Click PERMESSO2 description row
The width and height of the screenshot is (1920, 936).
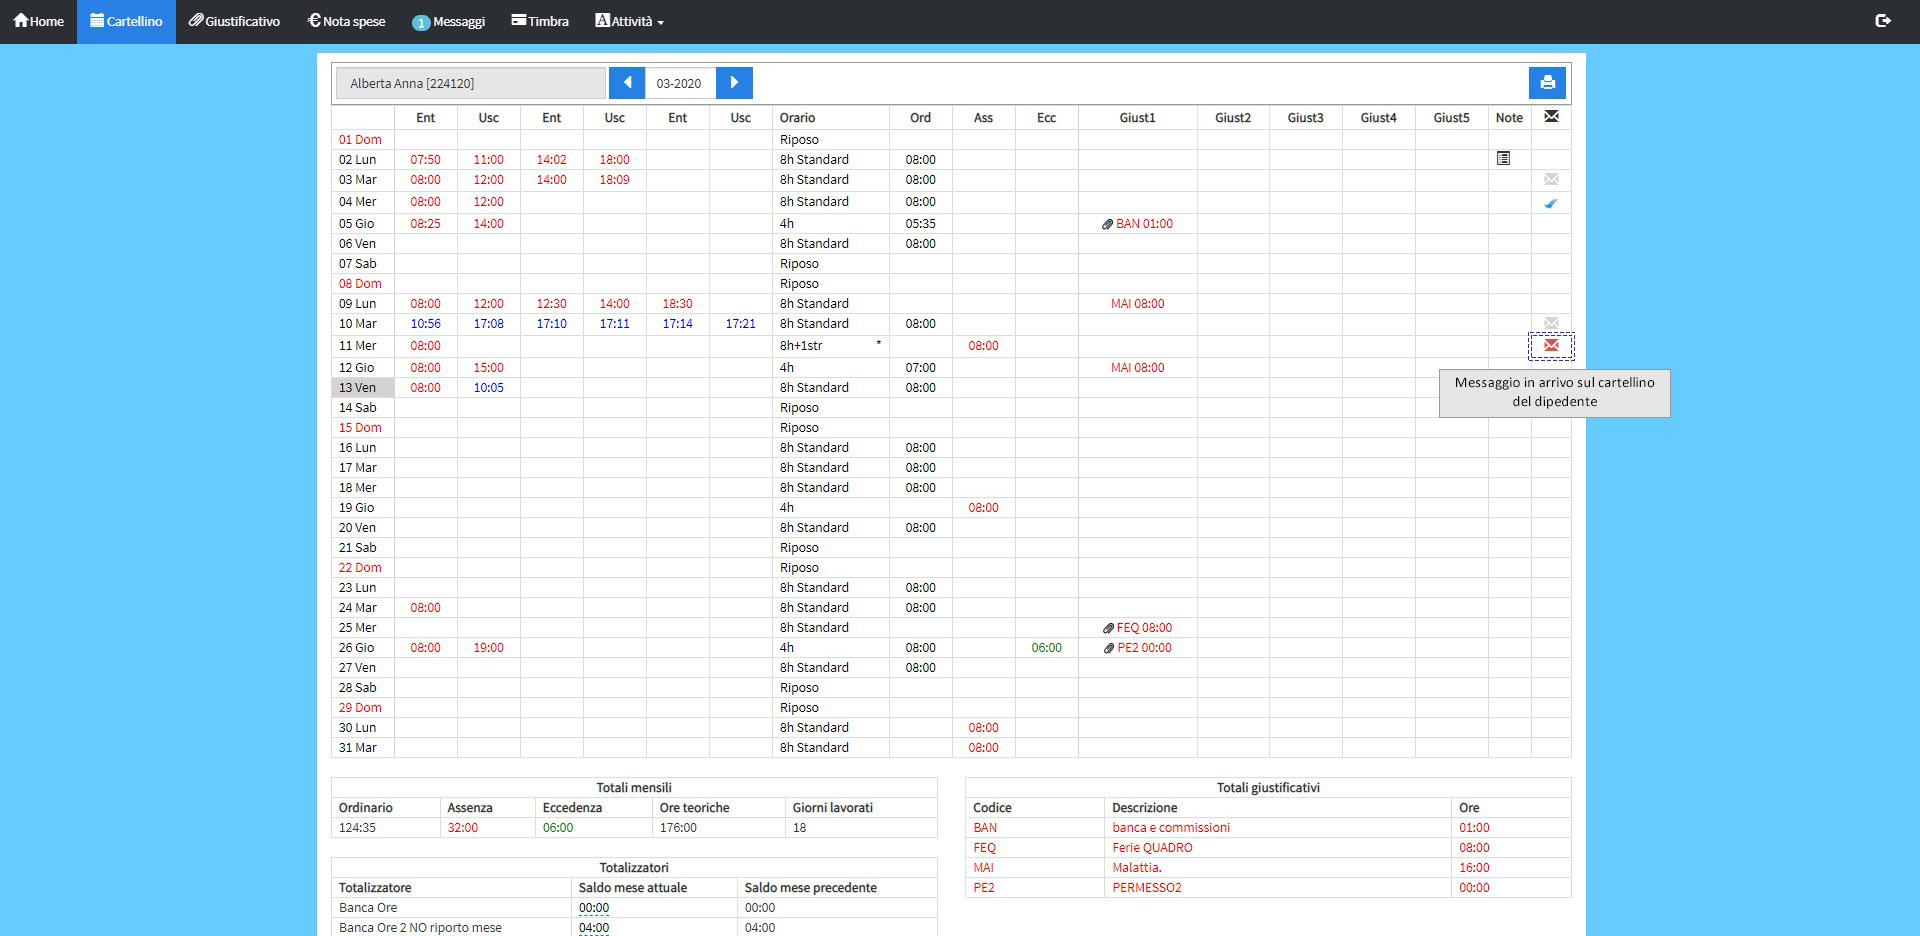(1147, 888)
